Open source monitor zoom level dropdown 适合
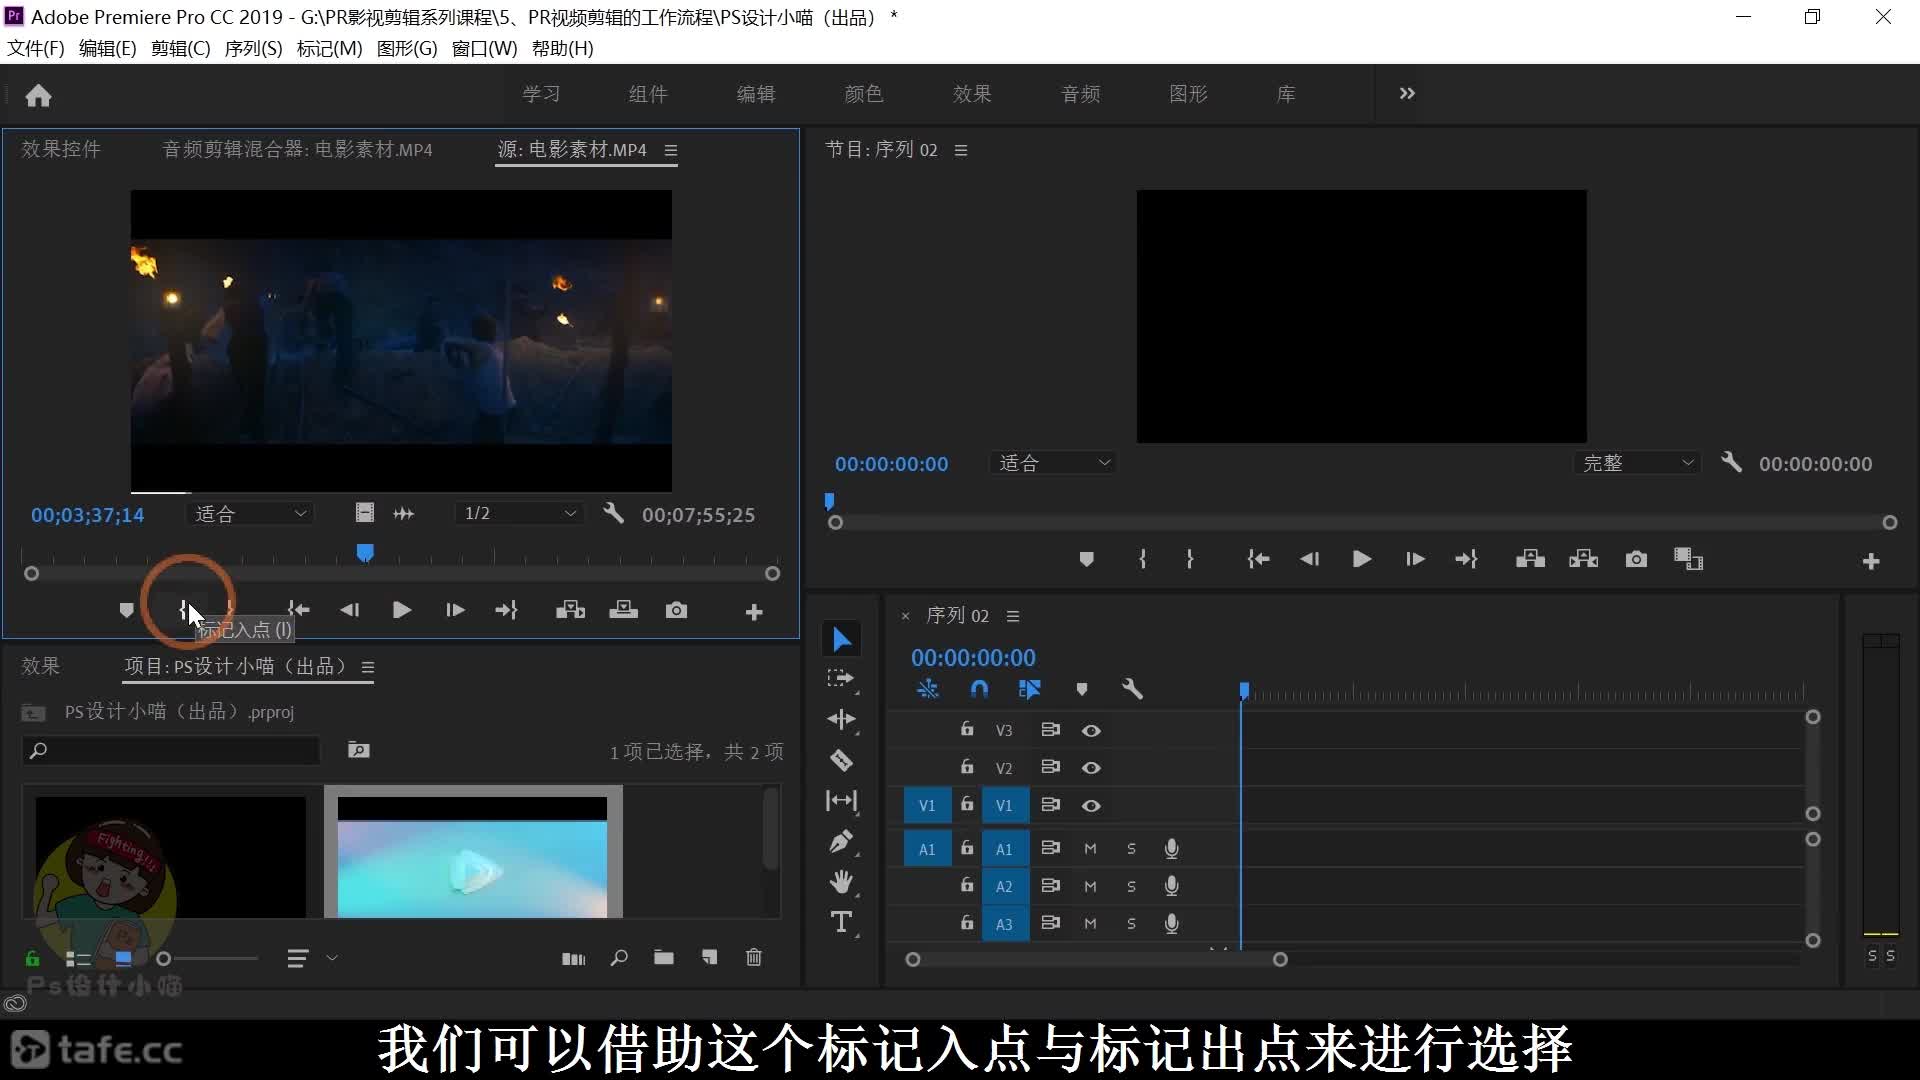1920x1080 pixels. pos(250,514)
